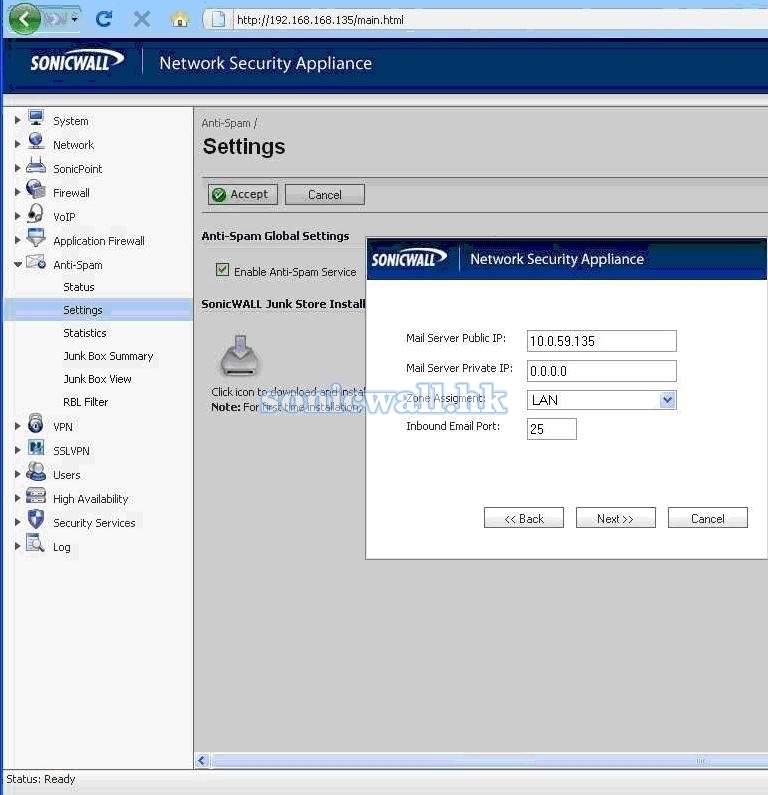Click the Log magnifier icon
Viewport: 768px width, 795px height.
(x=35, y=543)
